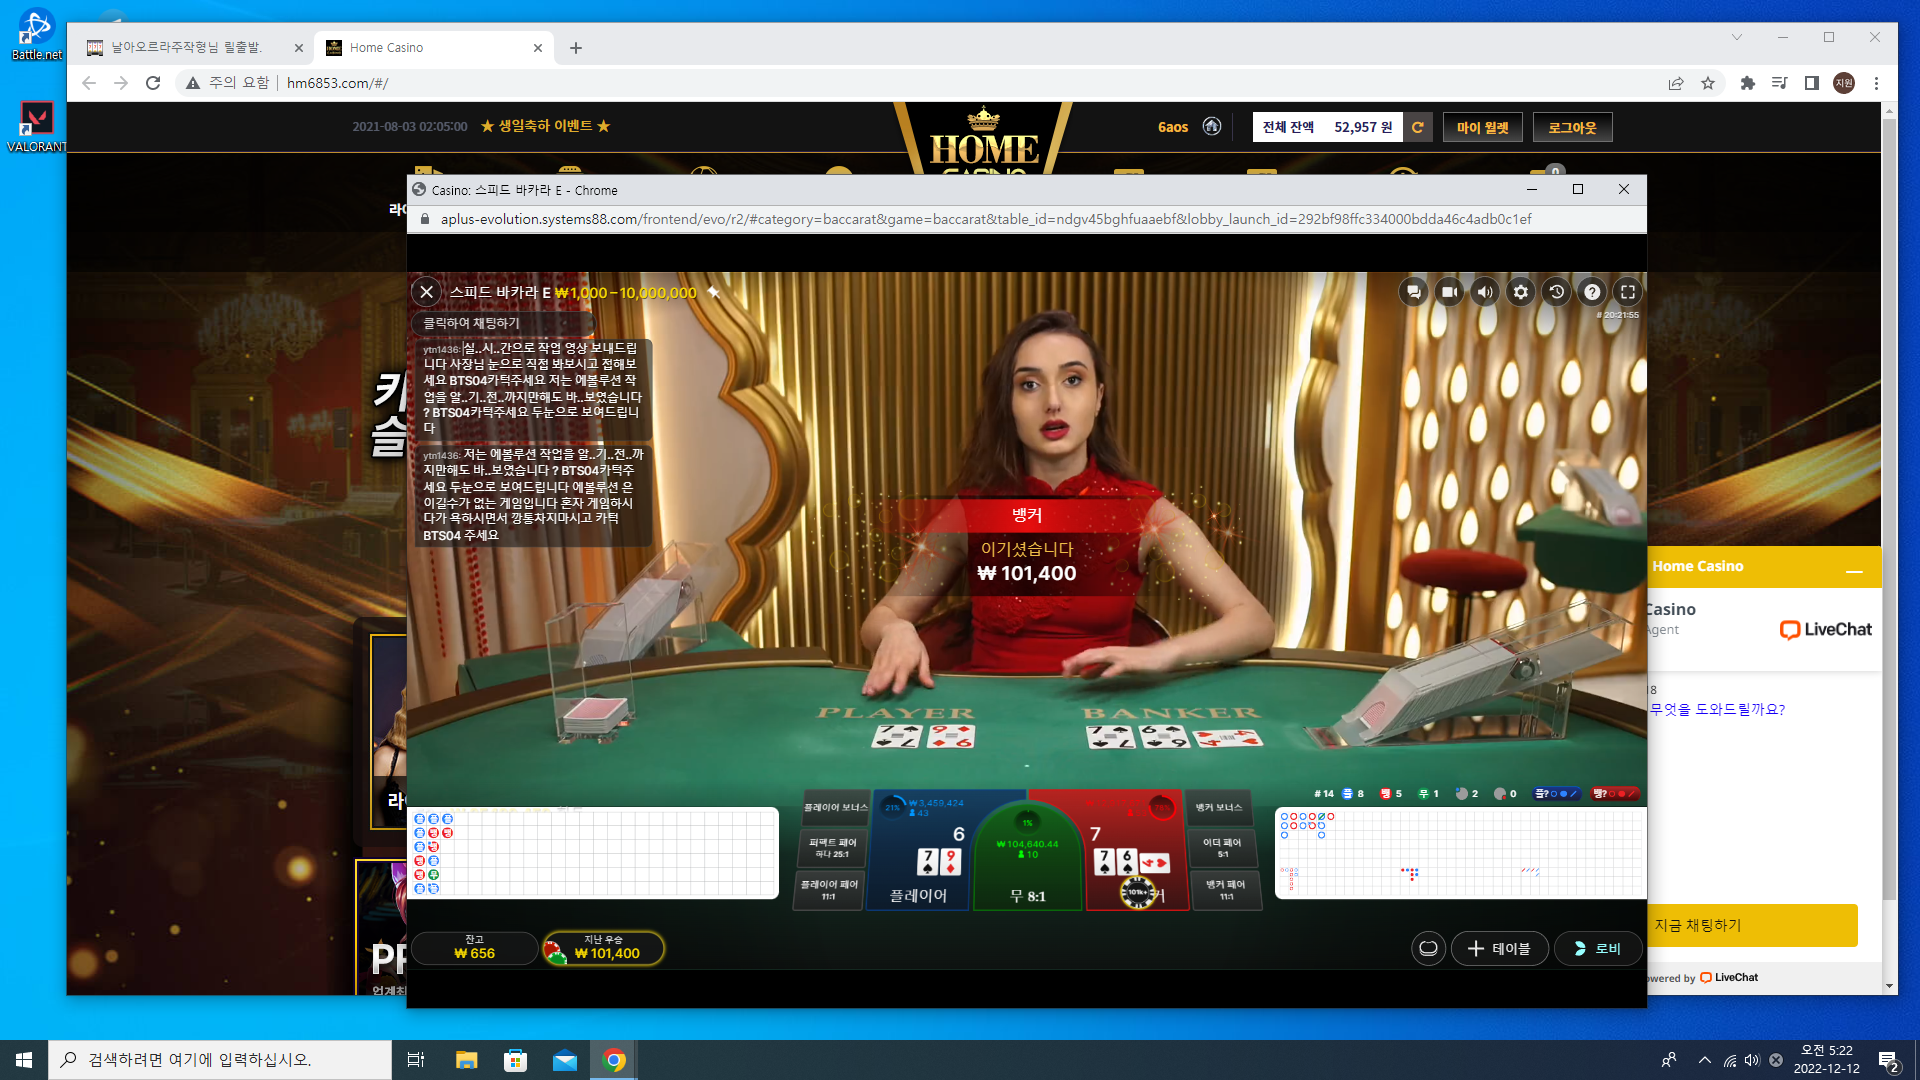Go back in Chrome browser
Viewport: 1920px width, 1080px height.
pos(89,83)
